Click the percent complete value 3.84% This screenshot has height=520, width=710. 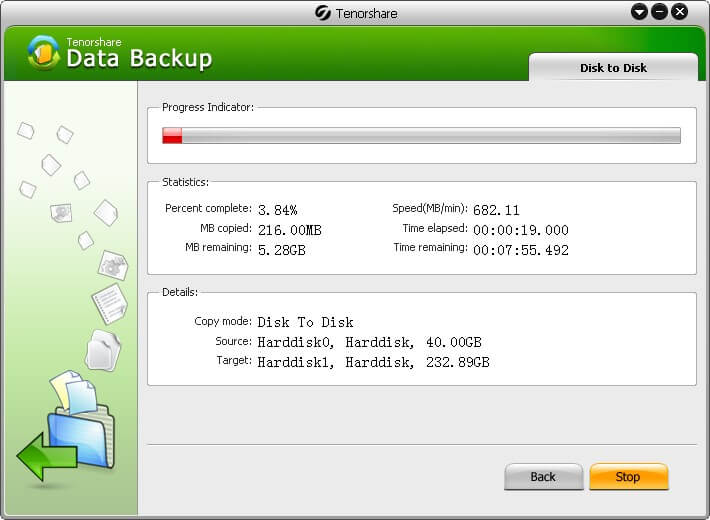tap(278, 210)
